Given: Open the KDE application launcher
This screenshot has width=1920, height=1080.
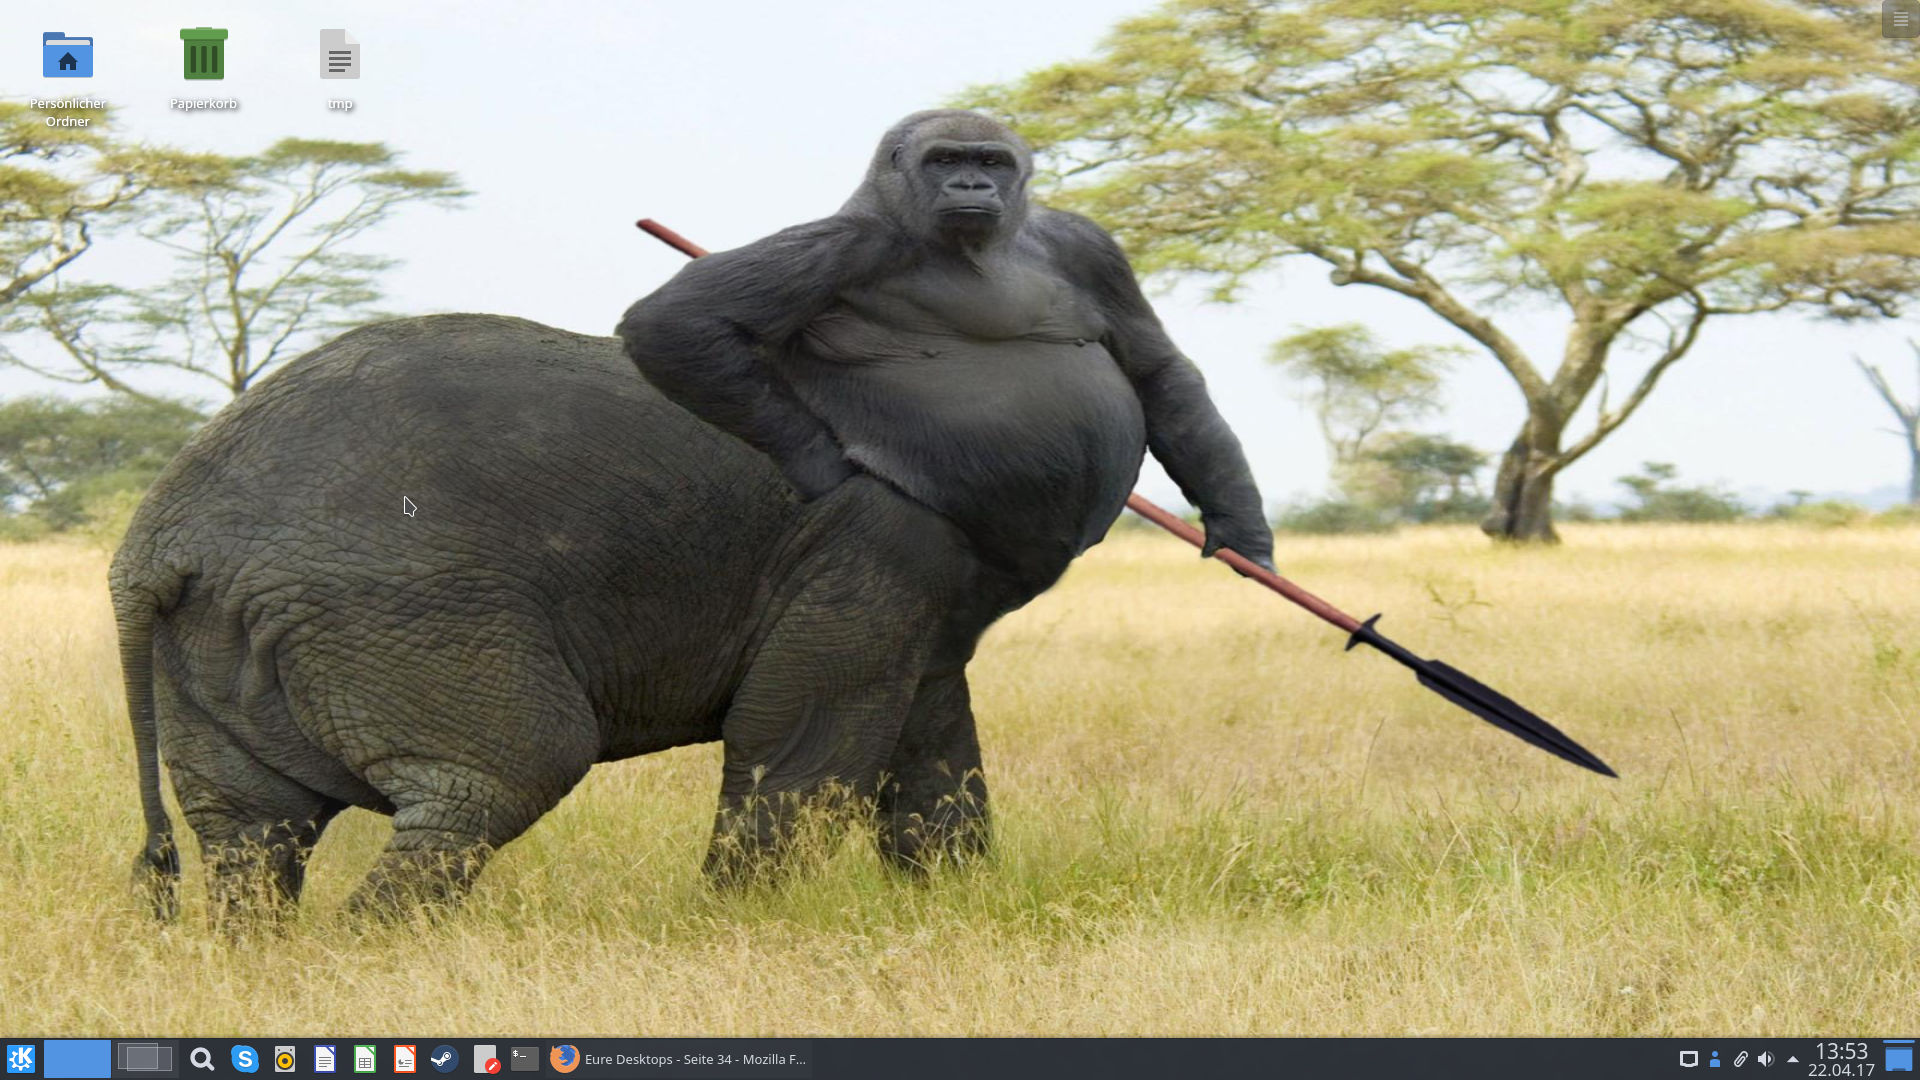Looking at the screenshot, I should pos(21,1059).
